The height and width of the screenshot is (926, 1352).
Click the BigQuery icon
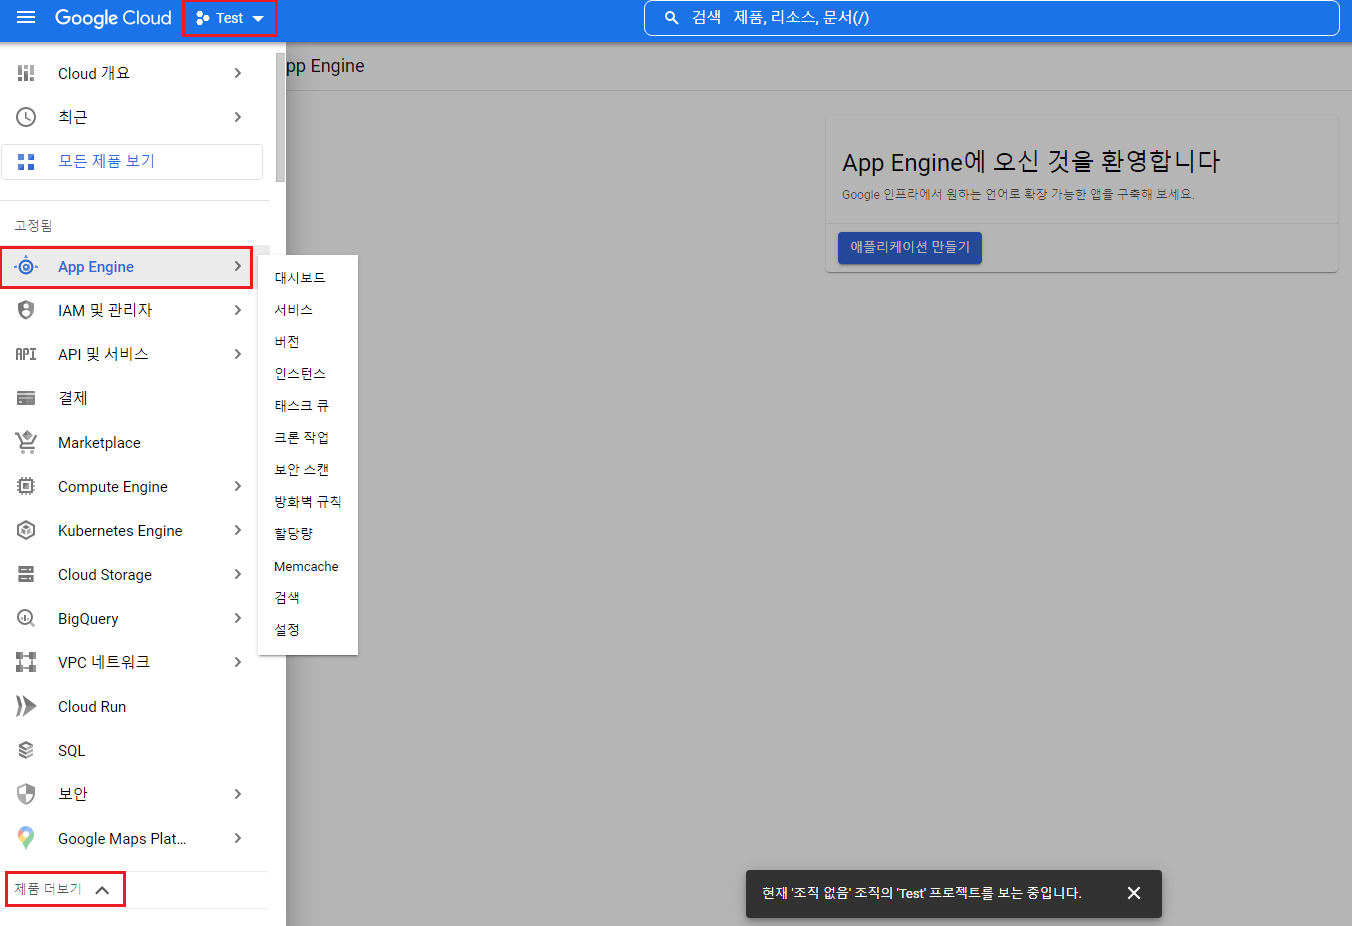pos(26,618)
